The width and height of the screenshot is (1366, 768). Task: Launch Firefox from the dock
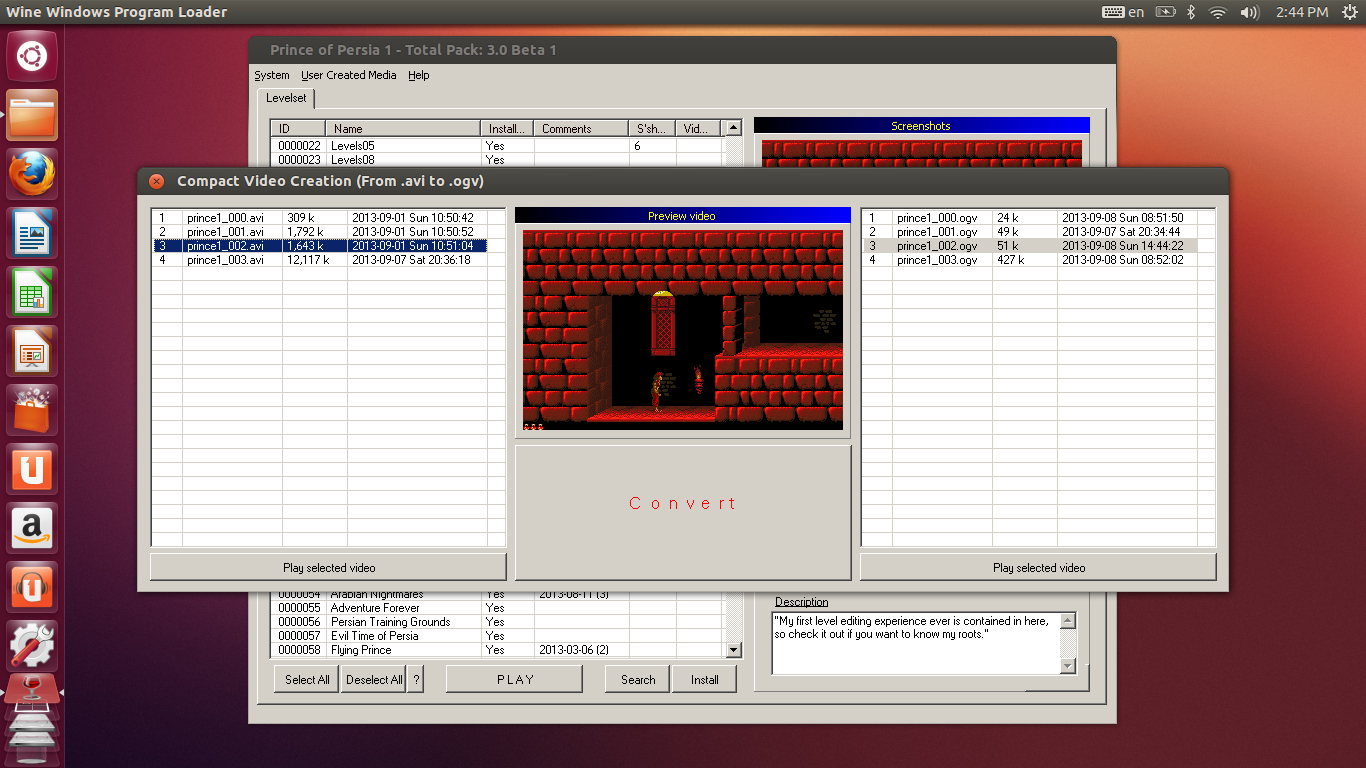[32, 174]
